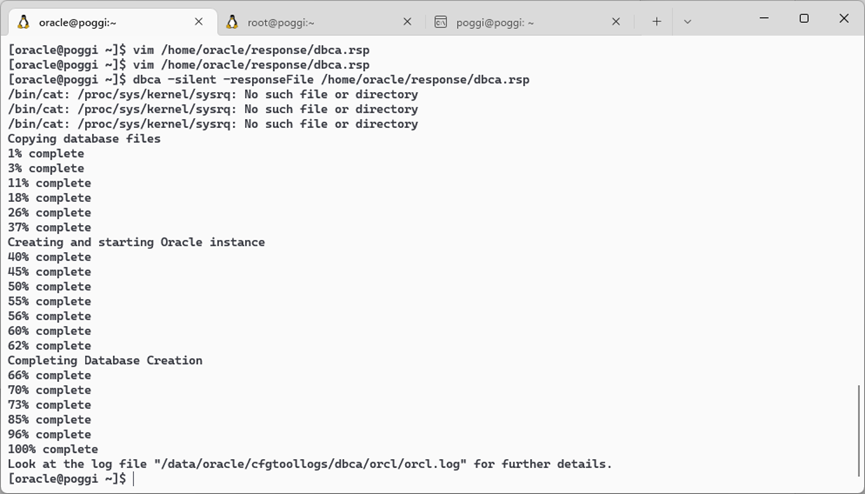Close the root@poggi:~ tab
Screen dimensions: 865x494
tap(407, 21)
